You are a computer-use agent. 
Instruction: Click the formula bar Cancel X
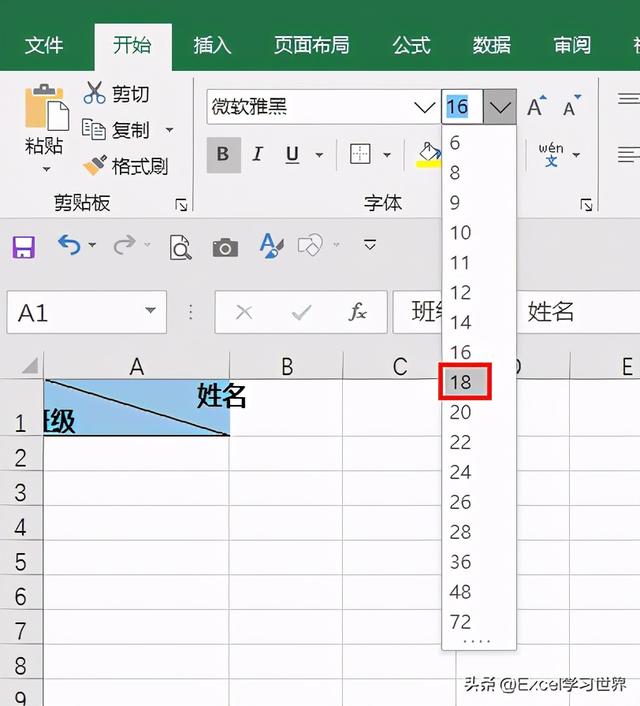pyautogui.click(x=244, y=312)
